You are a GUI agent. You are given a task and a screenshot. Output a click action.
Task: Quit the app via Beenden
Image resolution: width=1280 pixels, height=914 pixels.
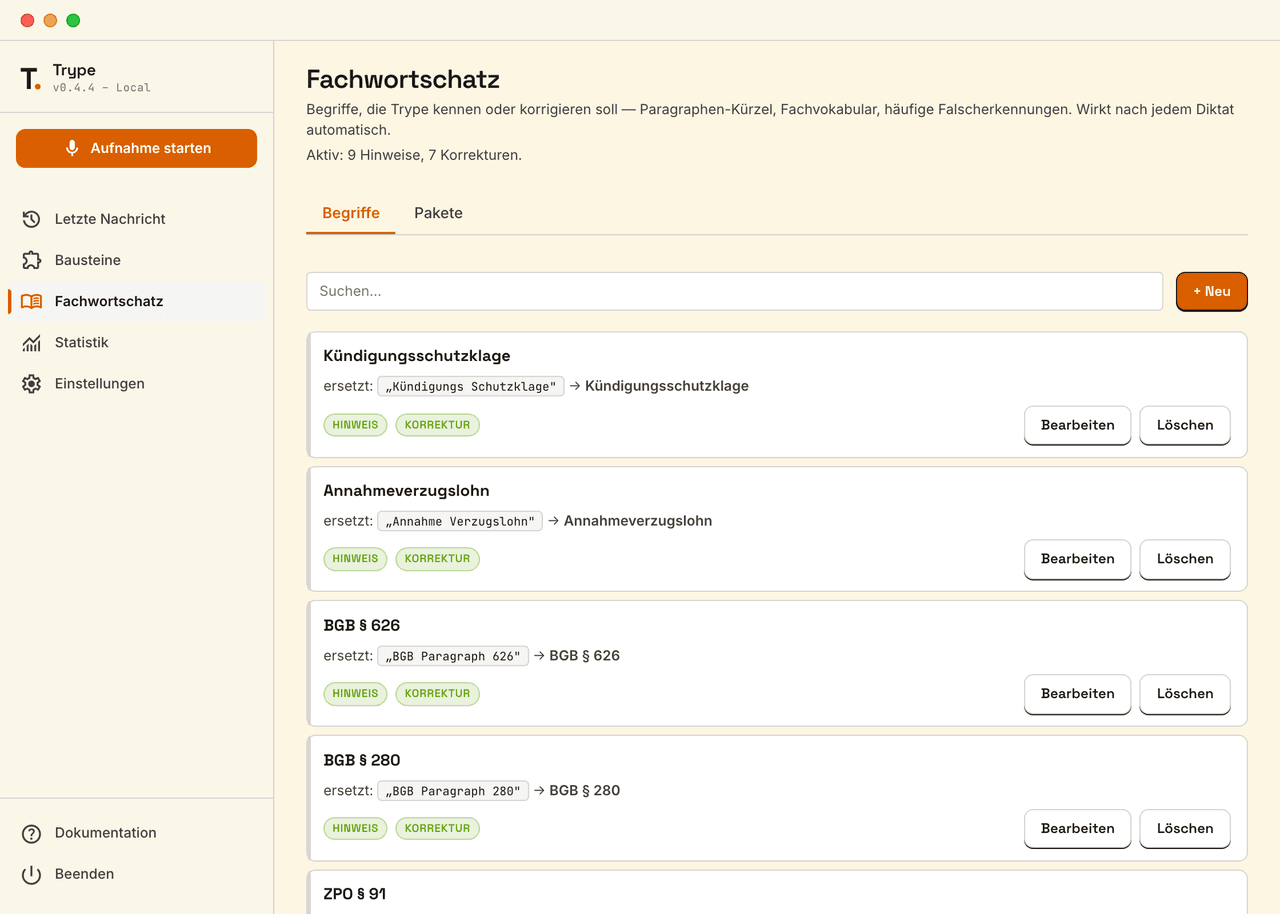tap(136, 874)
